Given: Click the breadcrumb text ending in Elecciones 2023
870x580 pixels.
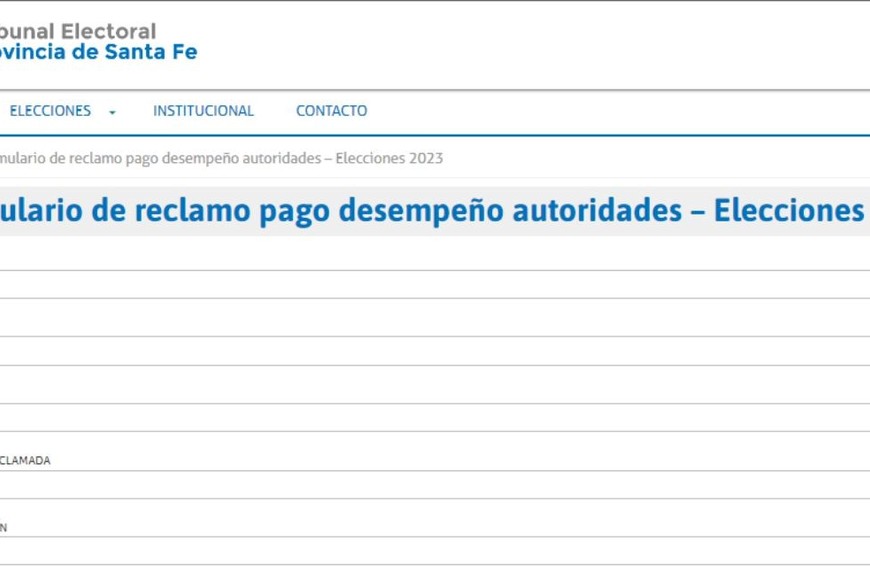Looking at the screenshot, I should [x=220, y=158].
